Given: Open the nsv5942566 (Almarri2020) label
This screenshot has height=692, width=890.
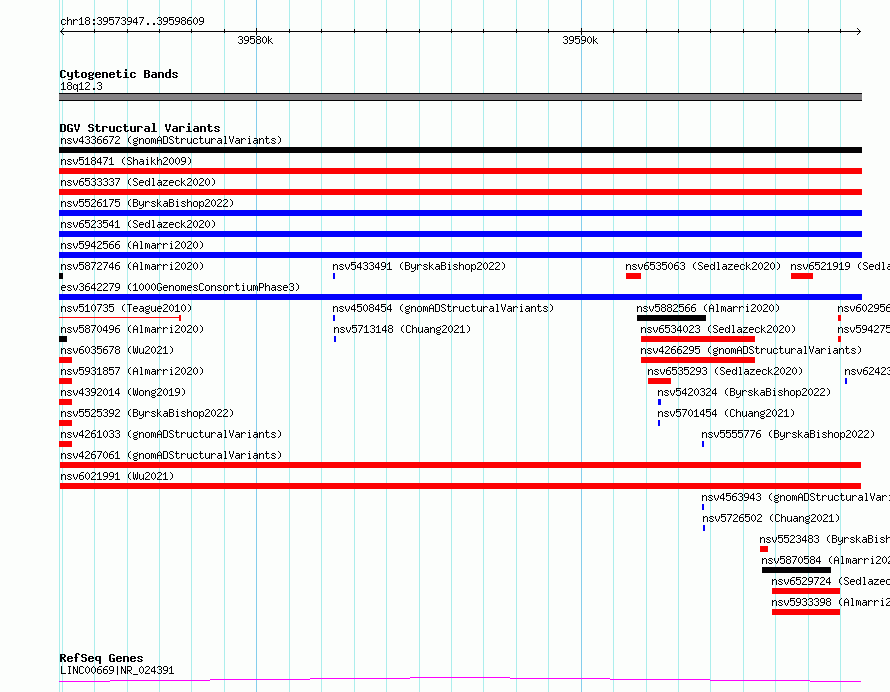Looking at the screenshot, I should [132, 245].
